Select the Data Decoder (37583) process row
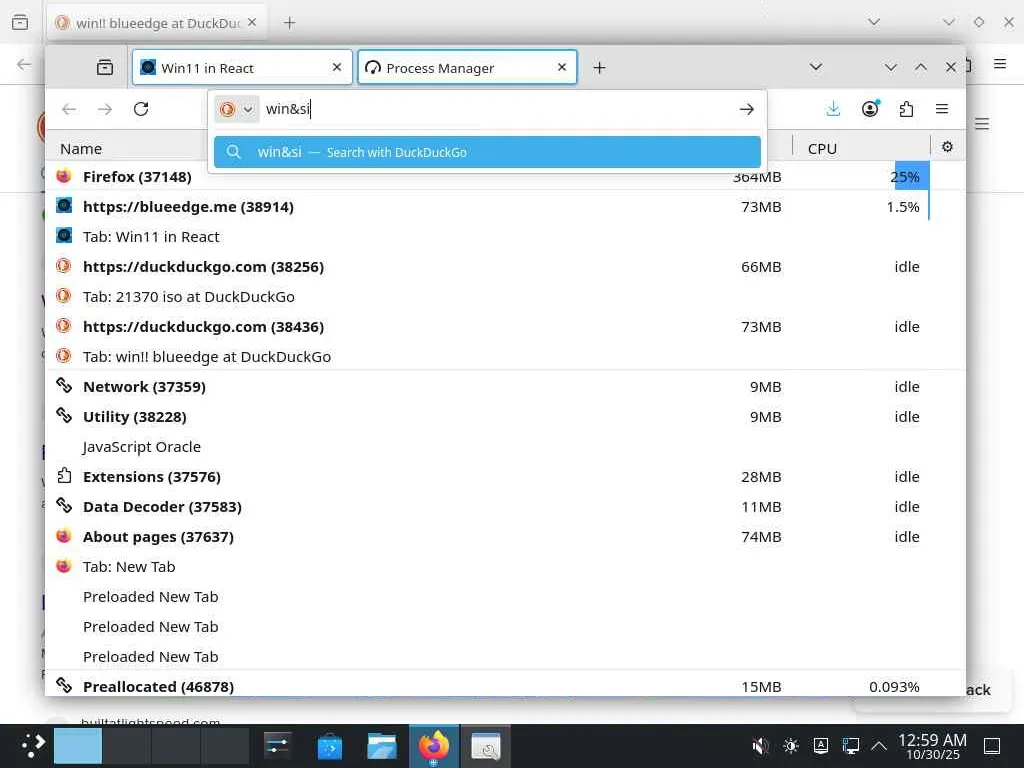The width and height of the screenshot is (1024, 768). (x=505, y=507)
